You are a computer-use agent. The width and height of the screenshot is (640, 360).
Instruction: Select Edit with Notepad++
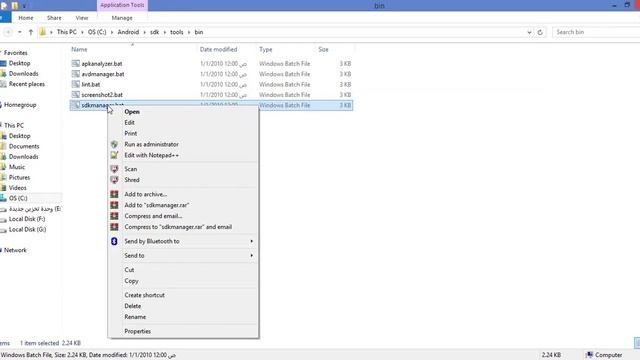(x=183, y=155)
